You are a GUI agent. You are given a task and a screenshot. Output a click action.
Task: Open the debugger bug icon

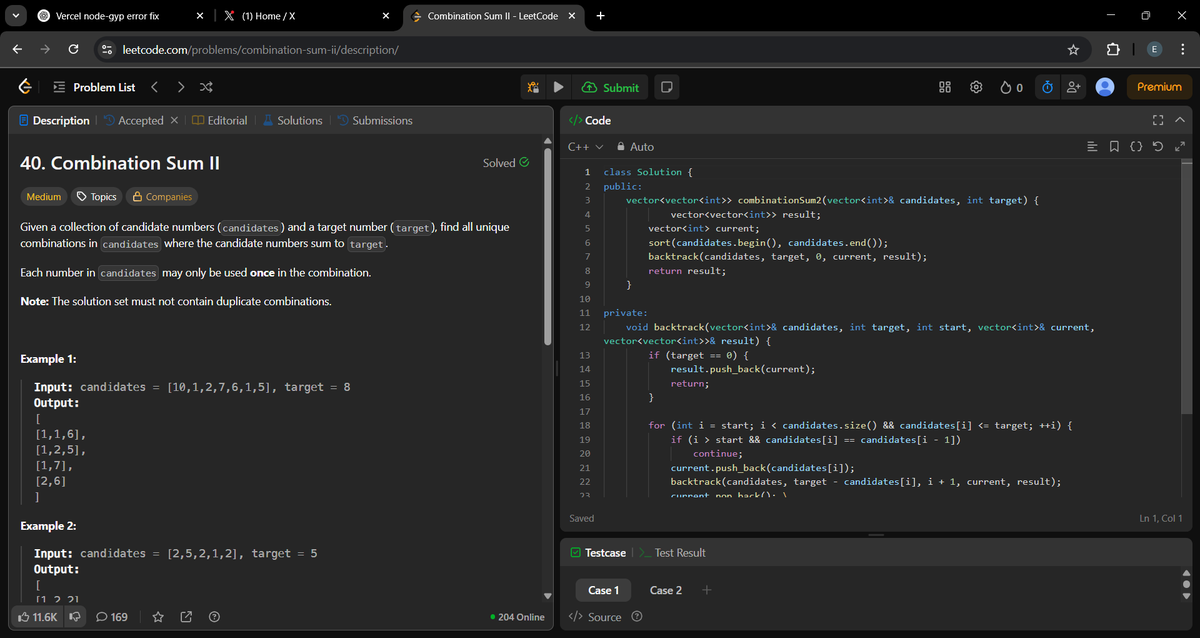(x=533, y=86)
